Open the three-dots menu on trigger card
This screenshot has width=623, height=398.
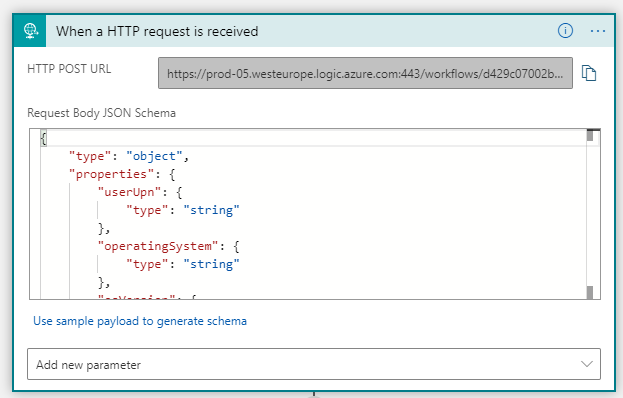[x=598, y=31]
